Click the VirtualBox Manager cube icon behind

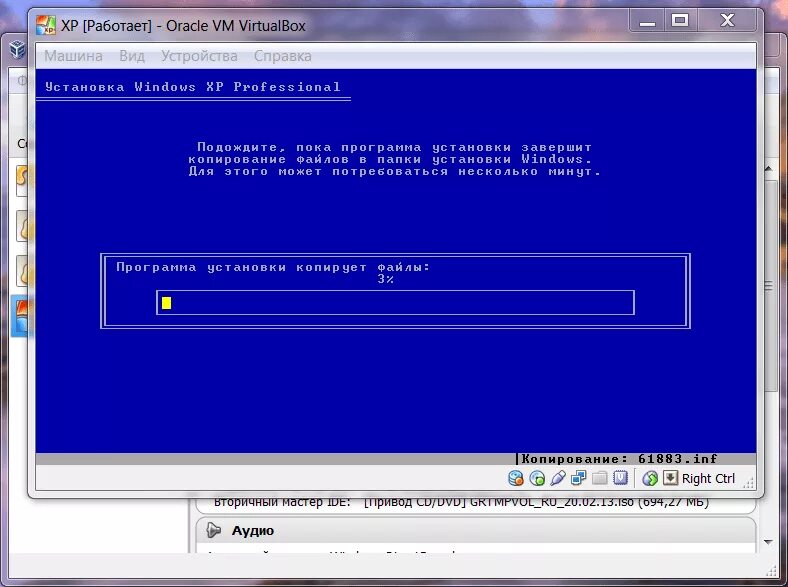pos(17,49)
